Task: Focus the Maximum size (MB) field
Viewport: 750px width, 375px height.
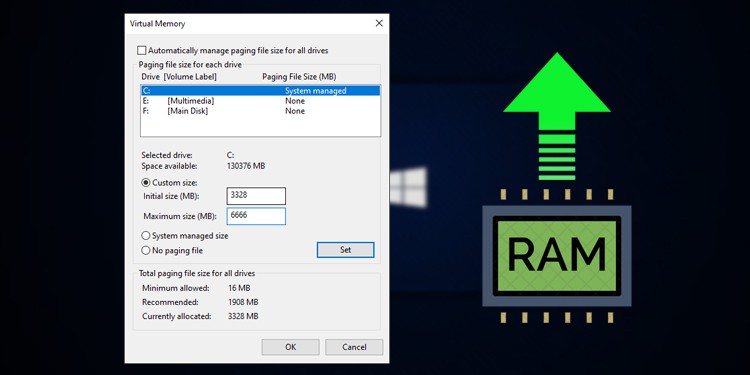Action: [256, 216]
